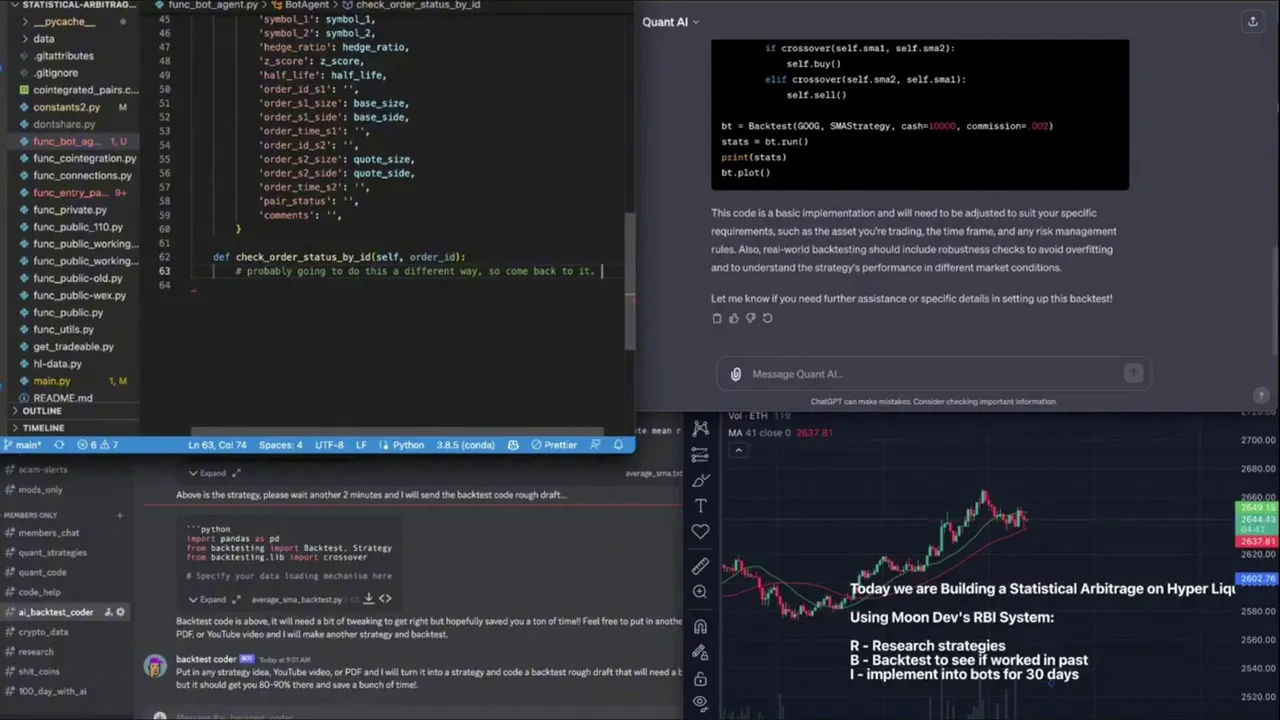Expand the python code block in Discord message
The height and width of the screenshot is (720, 1280).
point(206,599)
